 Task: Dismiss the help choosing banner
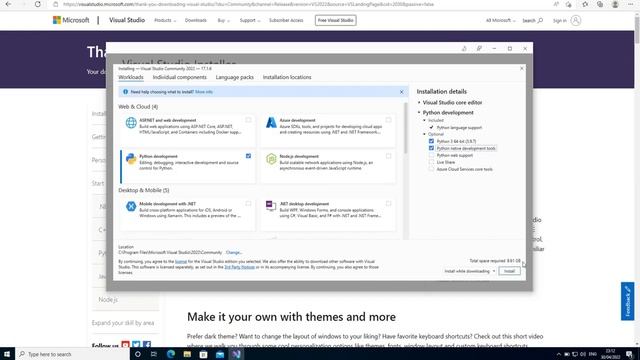coord(402,92)
